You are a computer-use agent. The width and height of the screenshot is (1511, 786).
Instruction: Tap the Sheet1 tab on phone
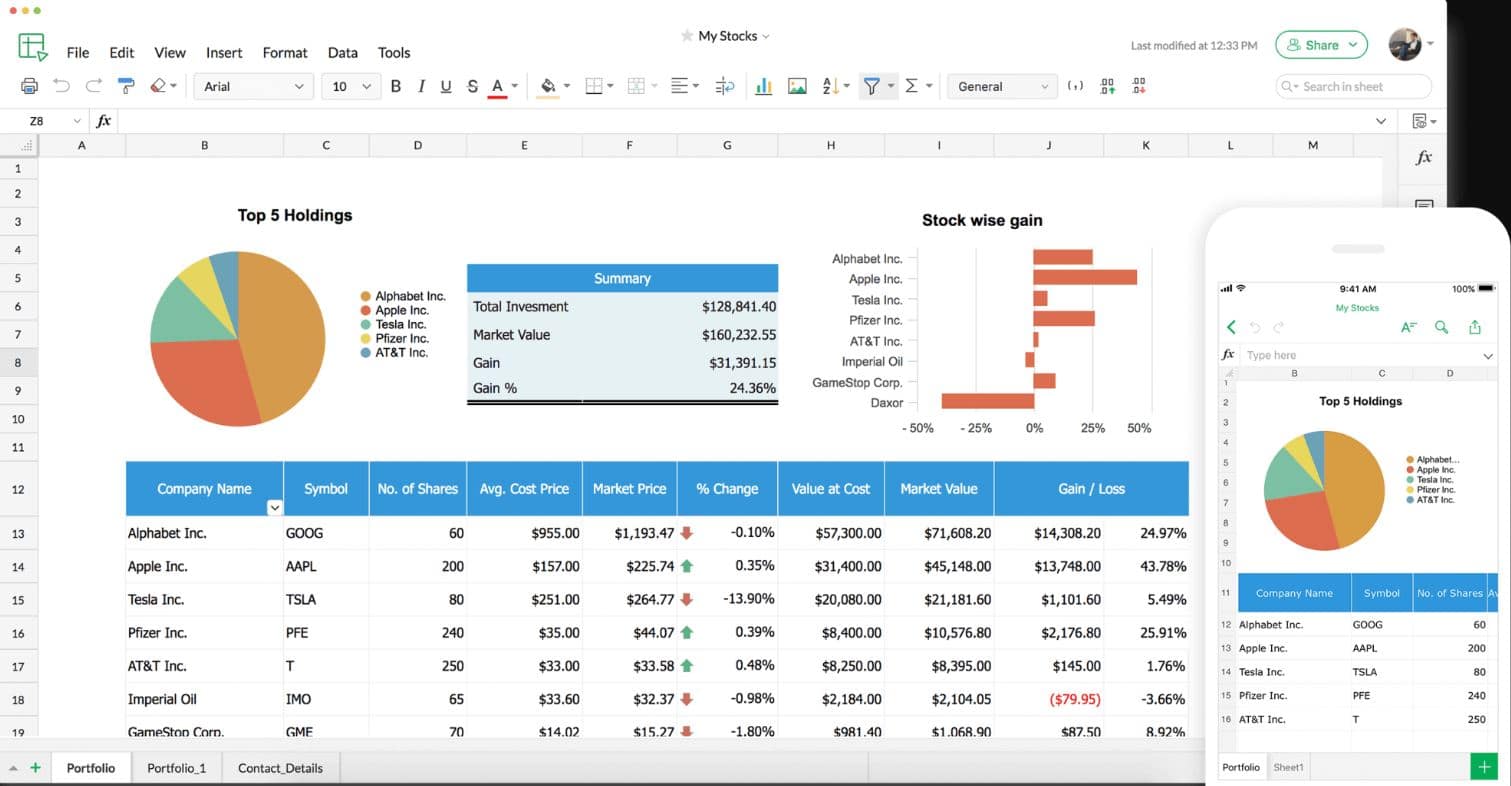[x=1288, y=767]
